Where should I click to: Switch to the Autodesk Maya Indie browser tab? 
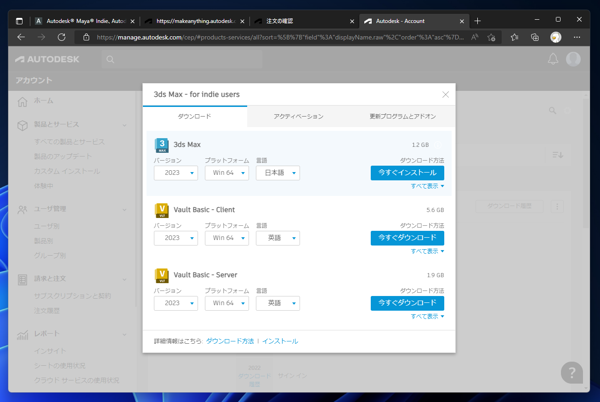tap(85, 21)
